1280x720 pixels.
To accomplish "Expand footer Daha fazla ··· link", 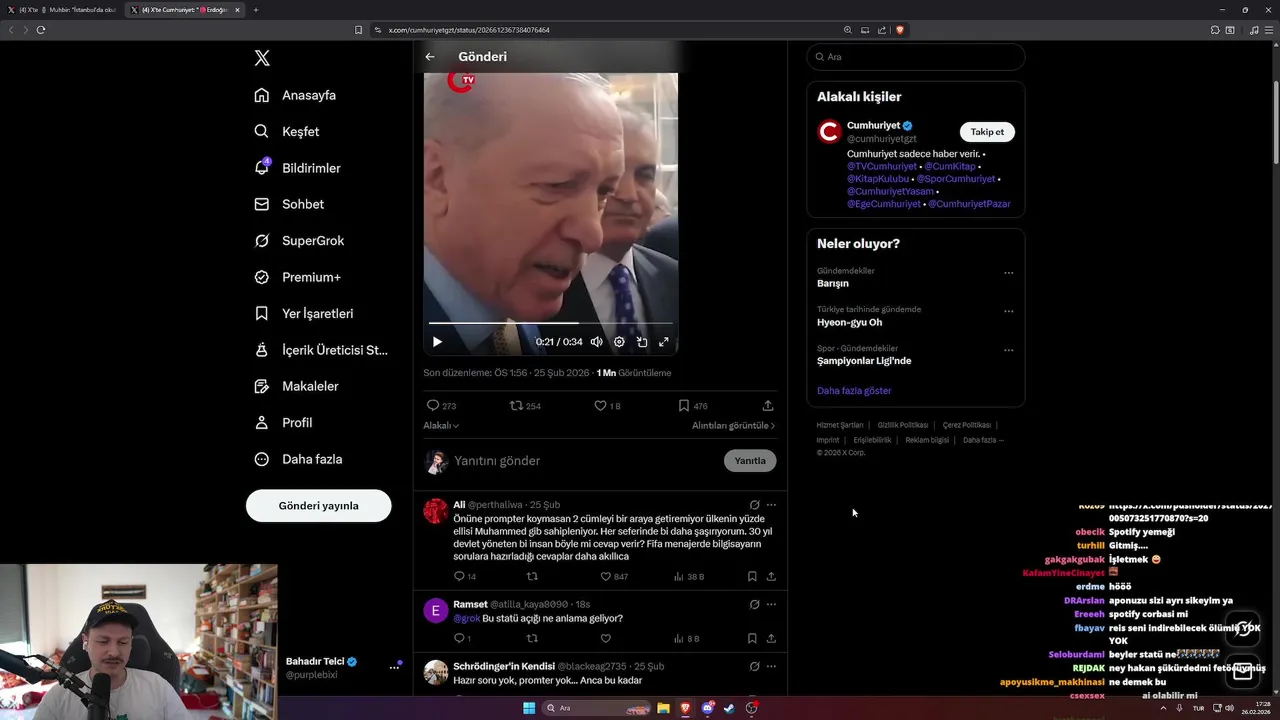I will (983, 440).
